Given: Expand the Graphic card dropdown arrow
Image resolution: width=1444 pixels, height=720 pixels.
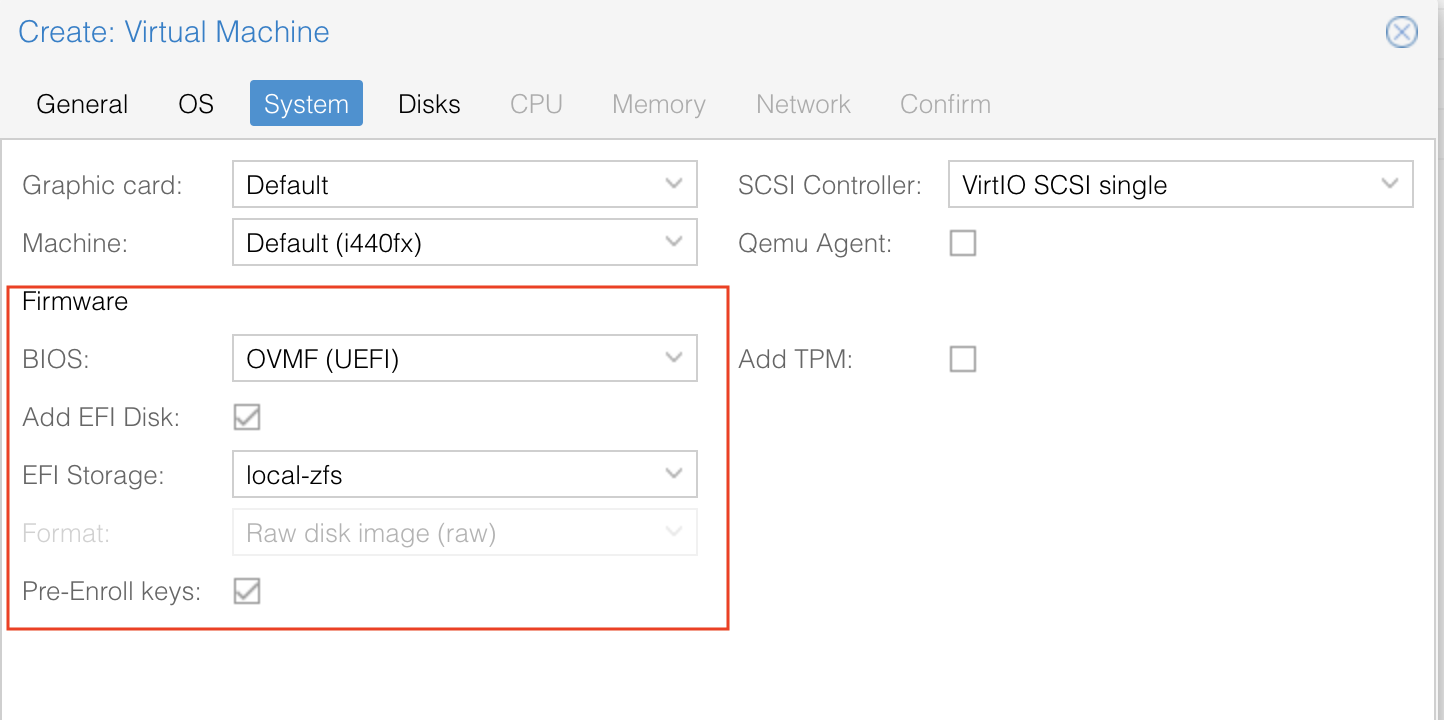Looking at the screenshot, I should click(x=674, y=185).
